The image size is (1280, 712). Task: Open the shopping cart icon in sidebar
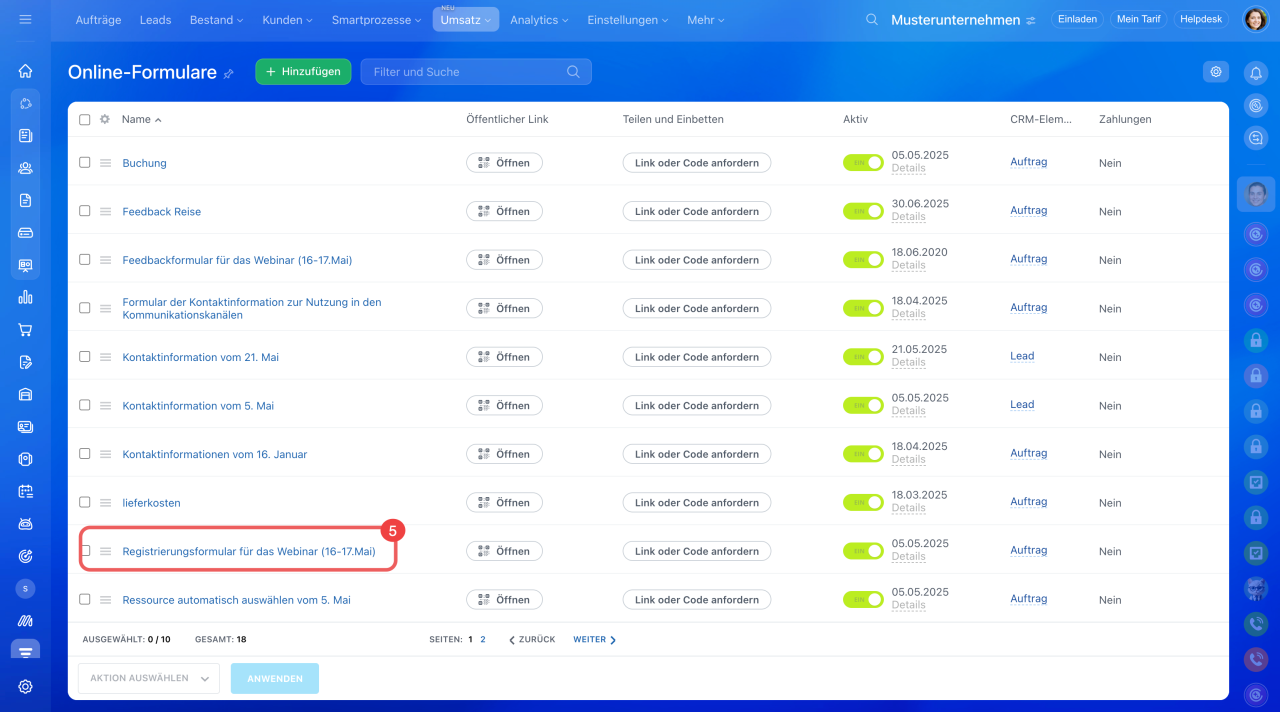coord(25,329)
